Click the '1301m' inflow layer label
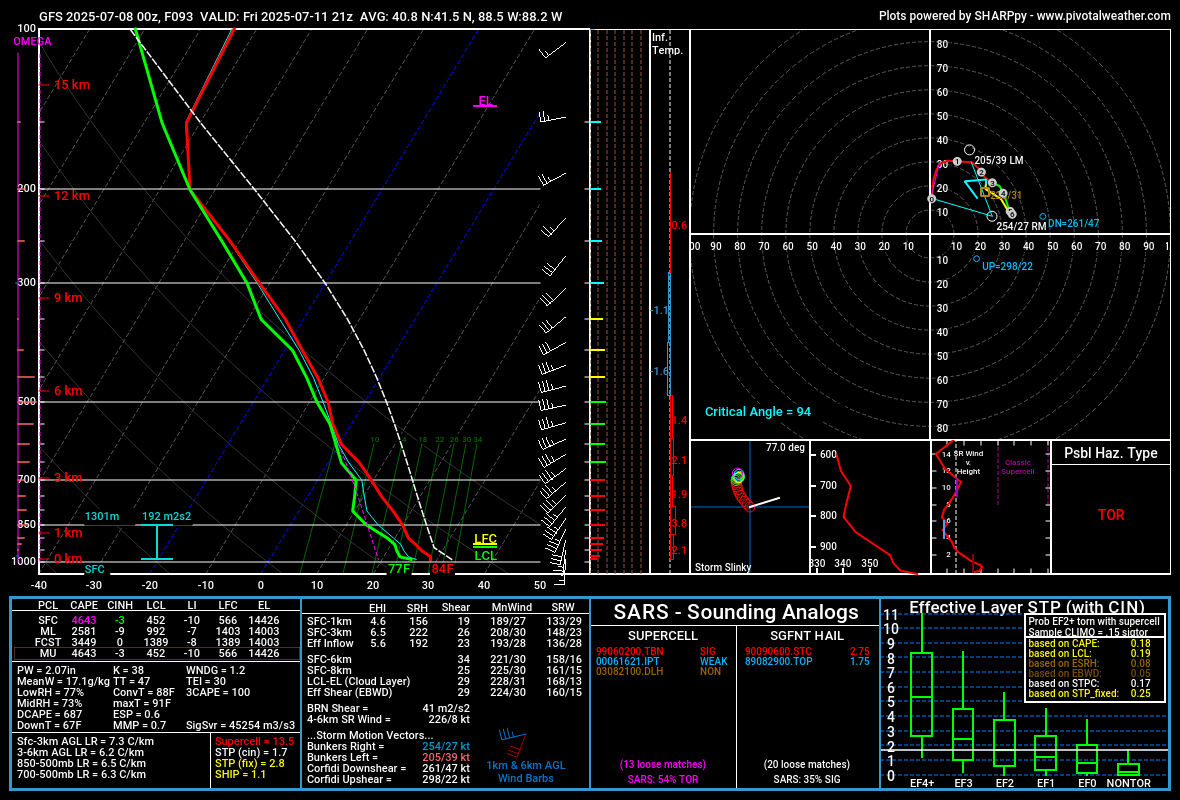Image resolution: width=1180 pixels, height=800 pixels. [102, 516]
